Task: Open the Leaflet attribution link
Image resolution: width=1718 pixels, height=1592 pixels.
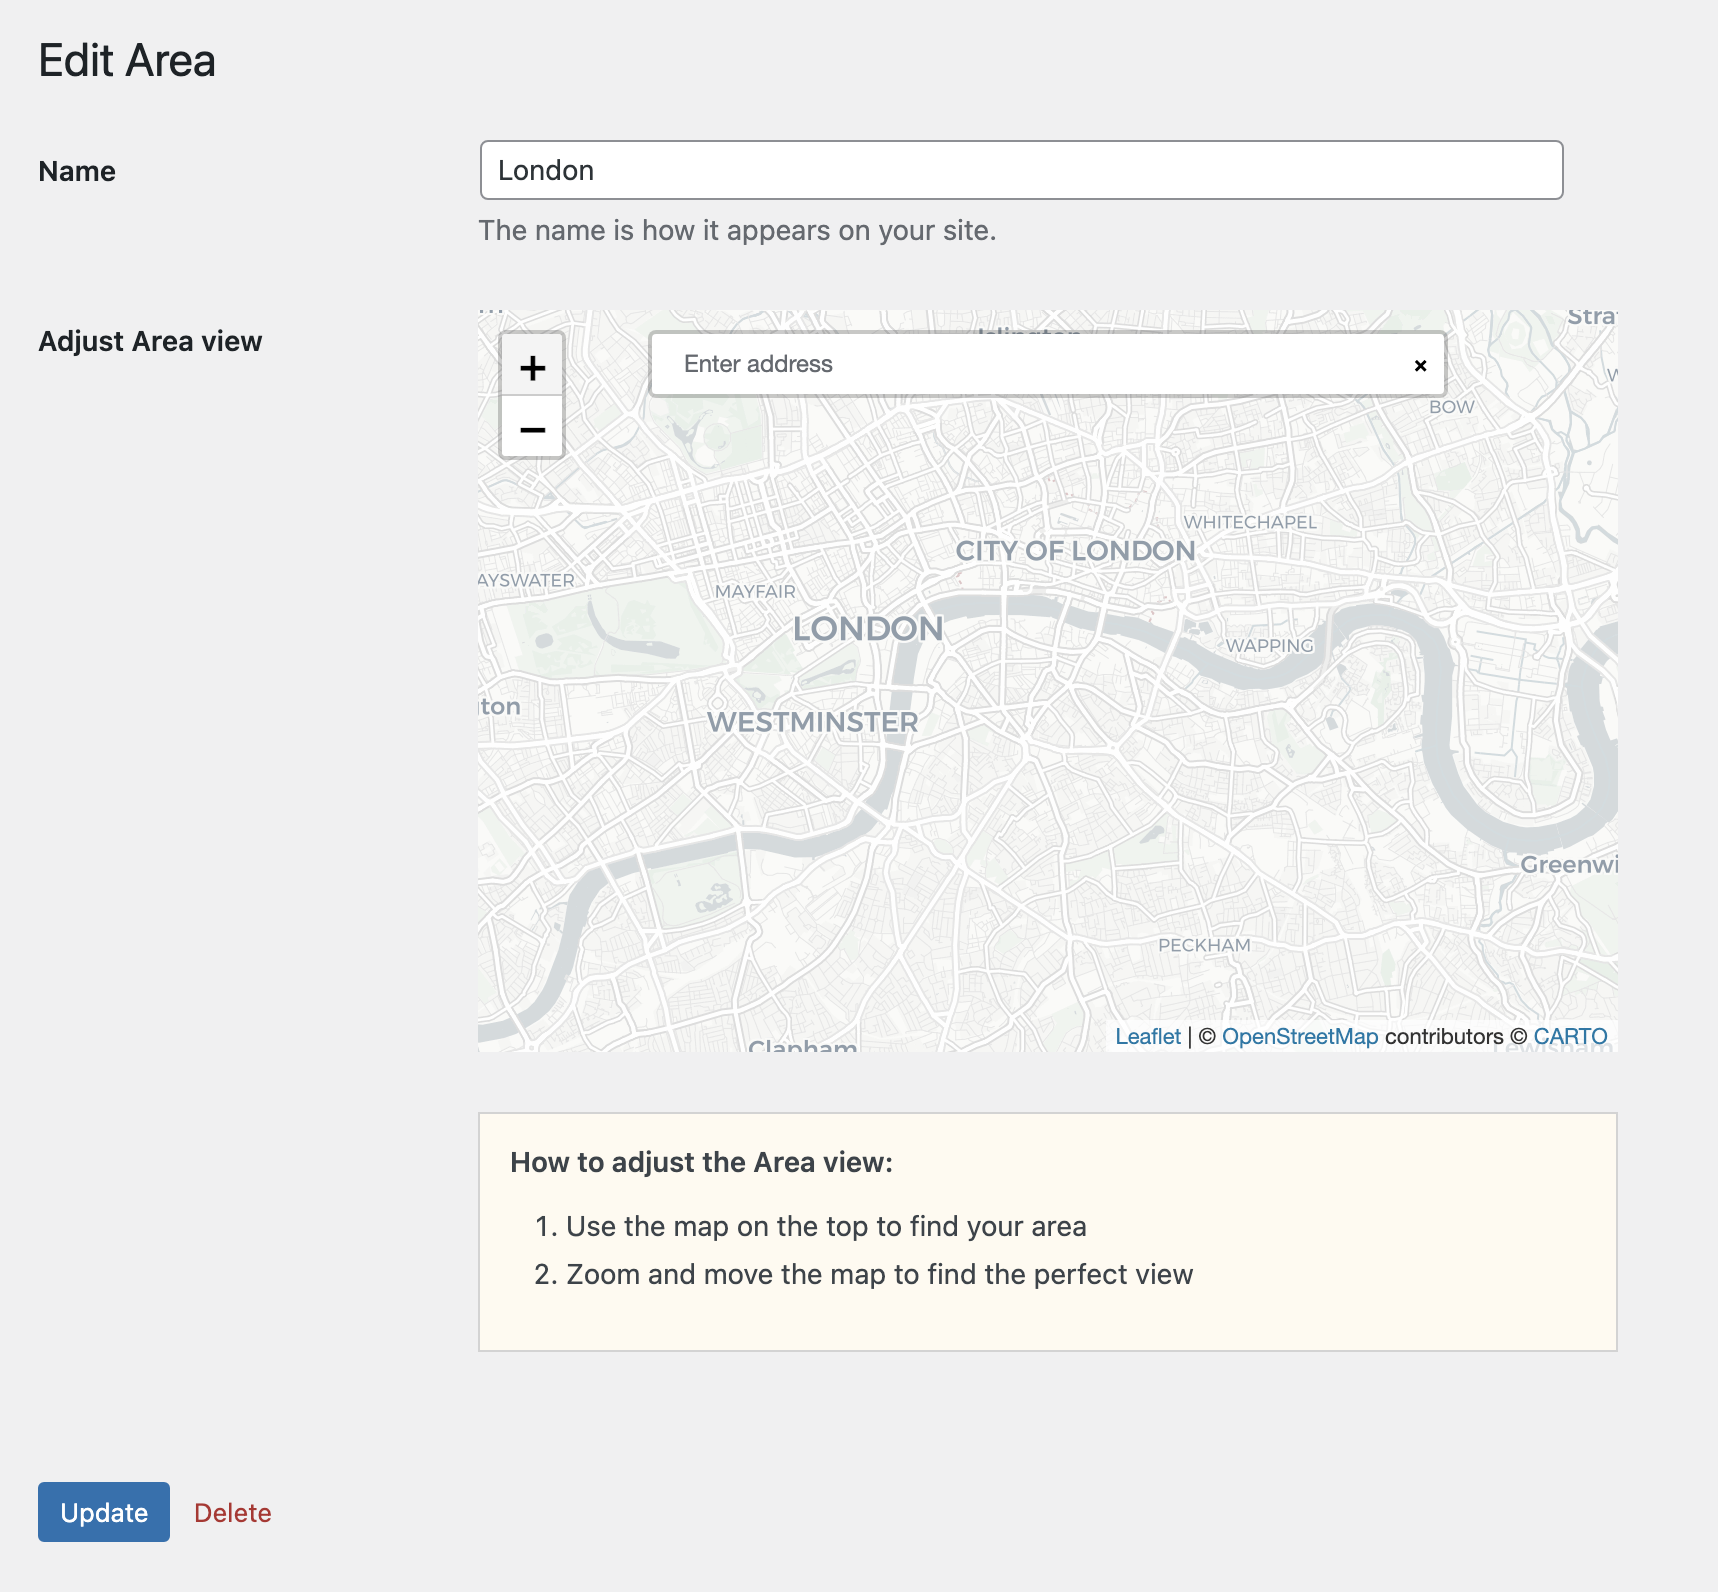Action: pyautogui.click(x=1147, y=1037)
